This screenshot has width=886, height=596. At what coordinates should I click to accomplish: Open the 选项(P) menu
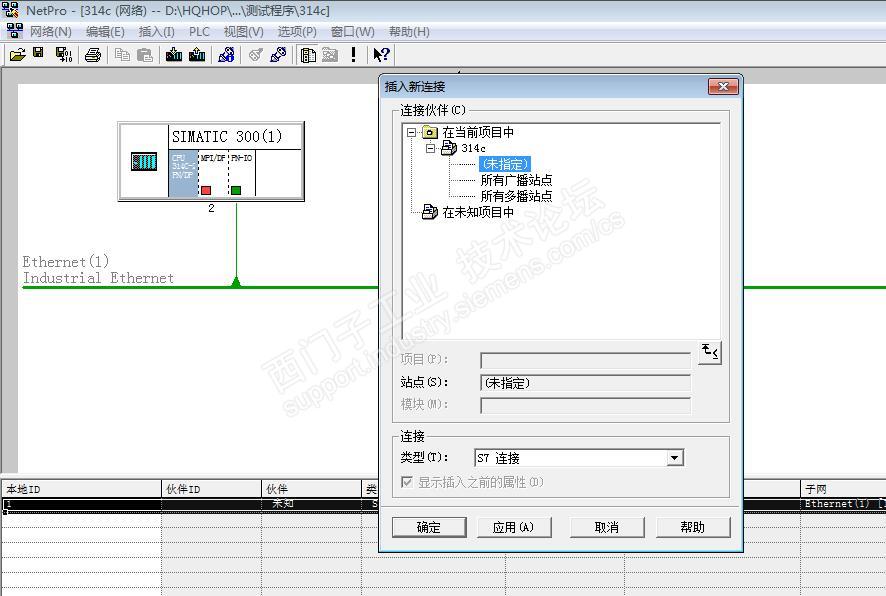(x=297, y=32)
